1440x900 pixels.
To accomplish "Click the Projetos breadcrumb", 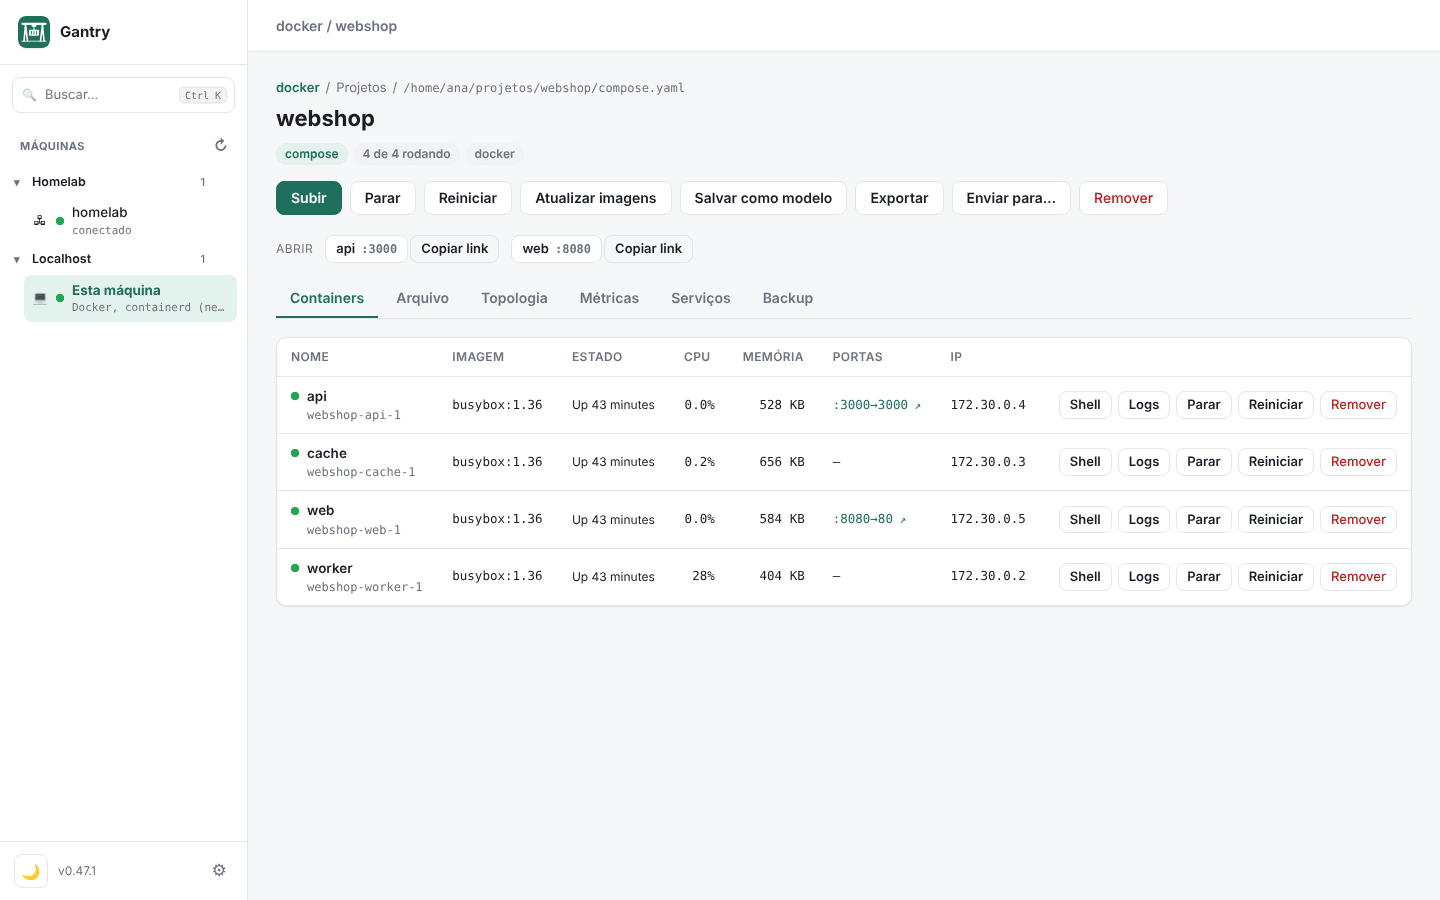I will (361, 88).
